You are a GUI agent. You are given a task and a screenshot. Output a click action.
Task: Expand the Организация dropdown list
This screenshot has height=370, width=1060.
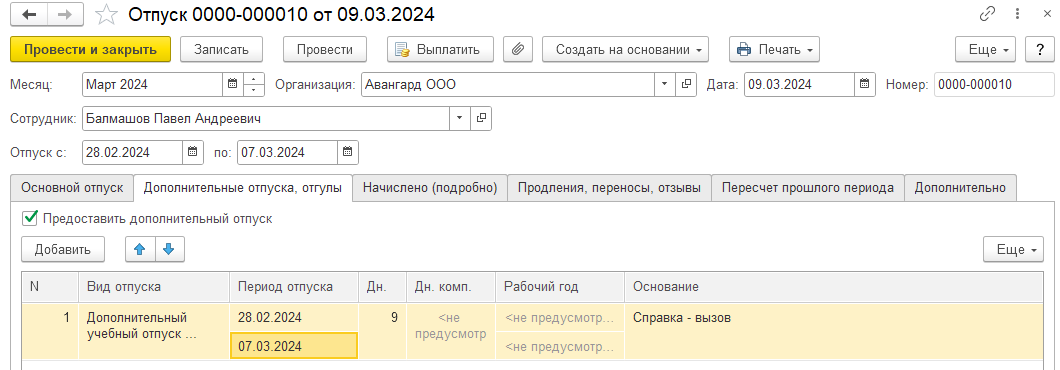[x=664, y=85]
